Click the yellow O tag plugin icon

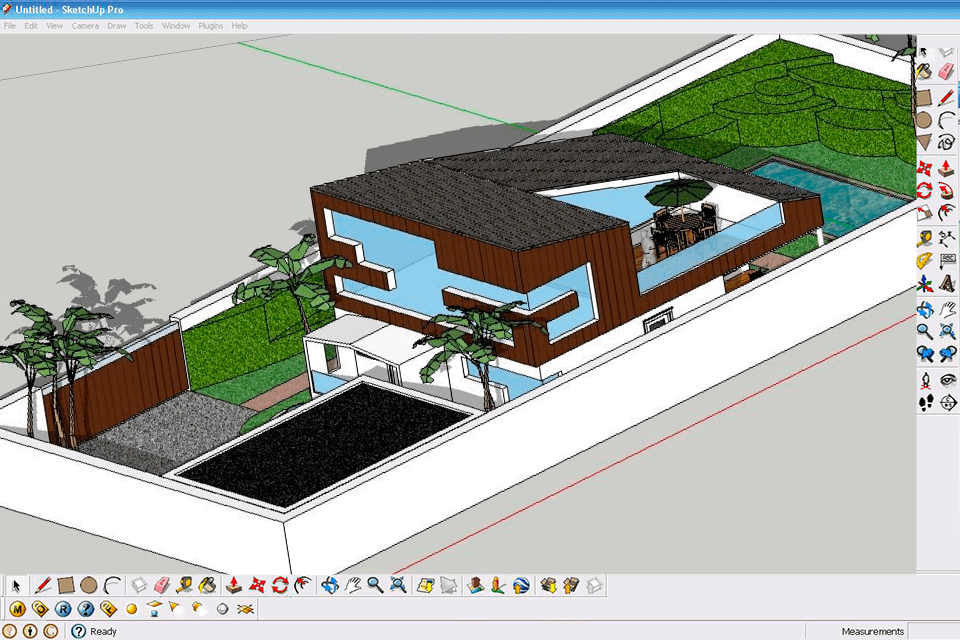point(40,609)
